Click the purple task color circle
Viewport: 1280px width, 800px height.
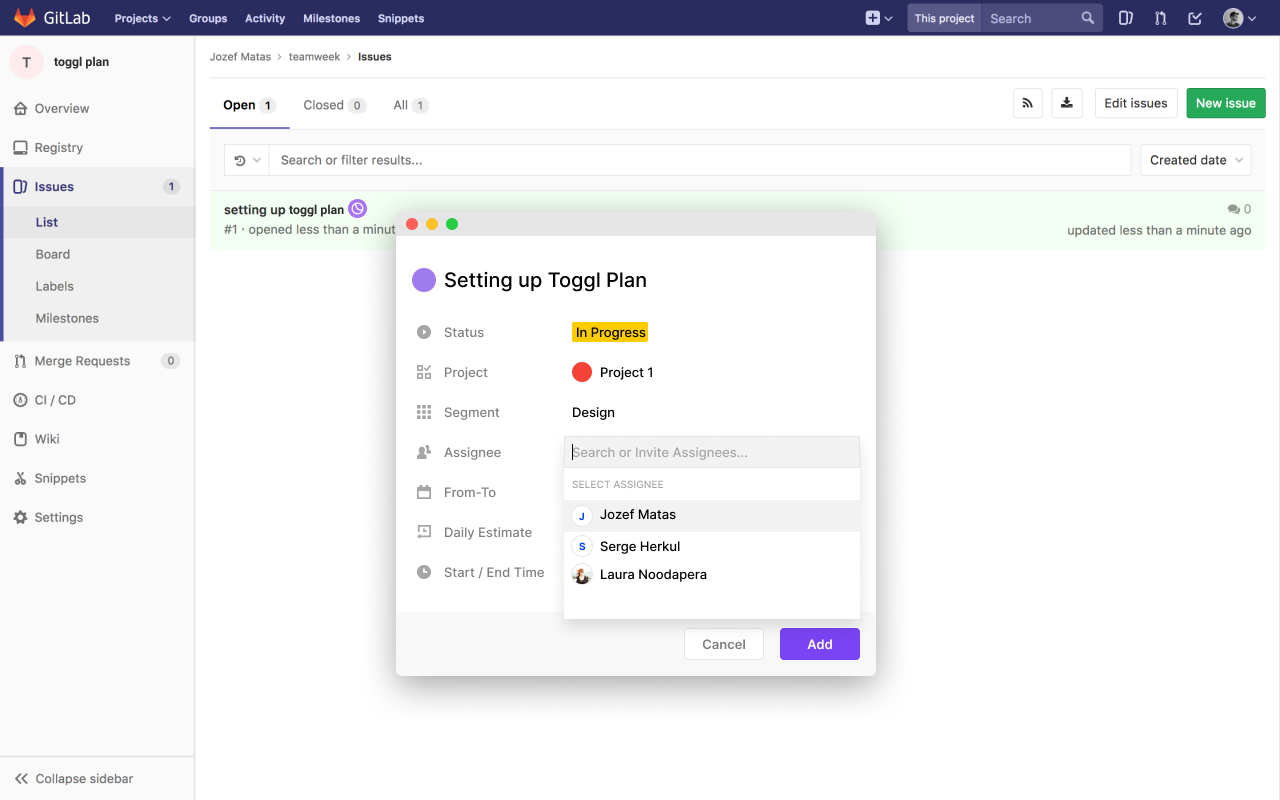tap(424, 280)
